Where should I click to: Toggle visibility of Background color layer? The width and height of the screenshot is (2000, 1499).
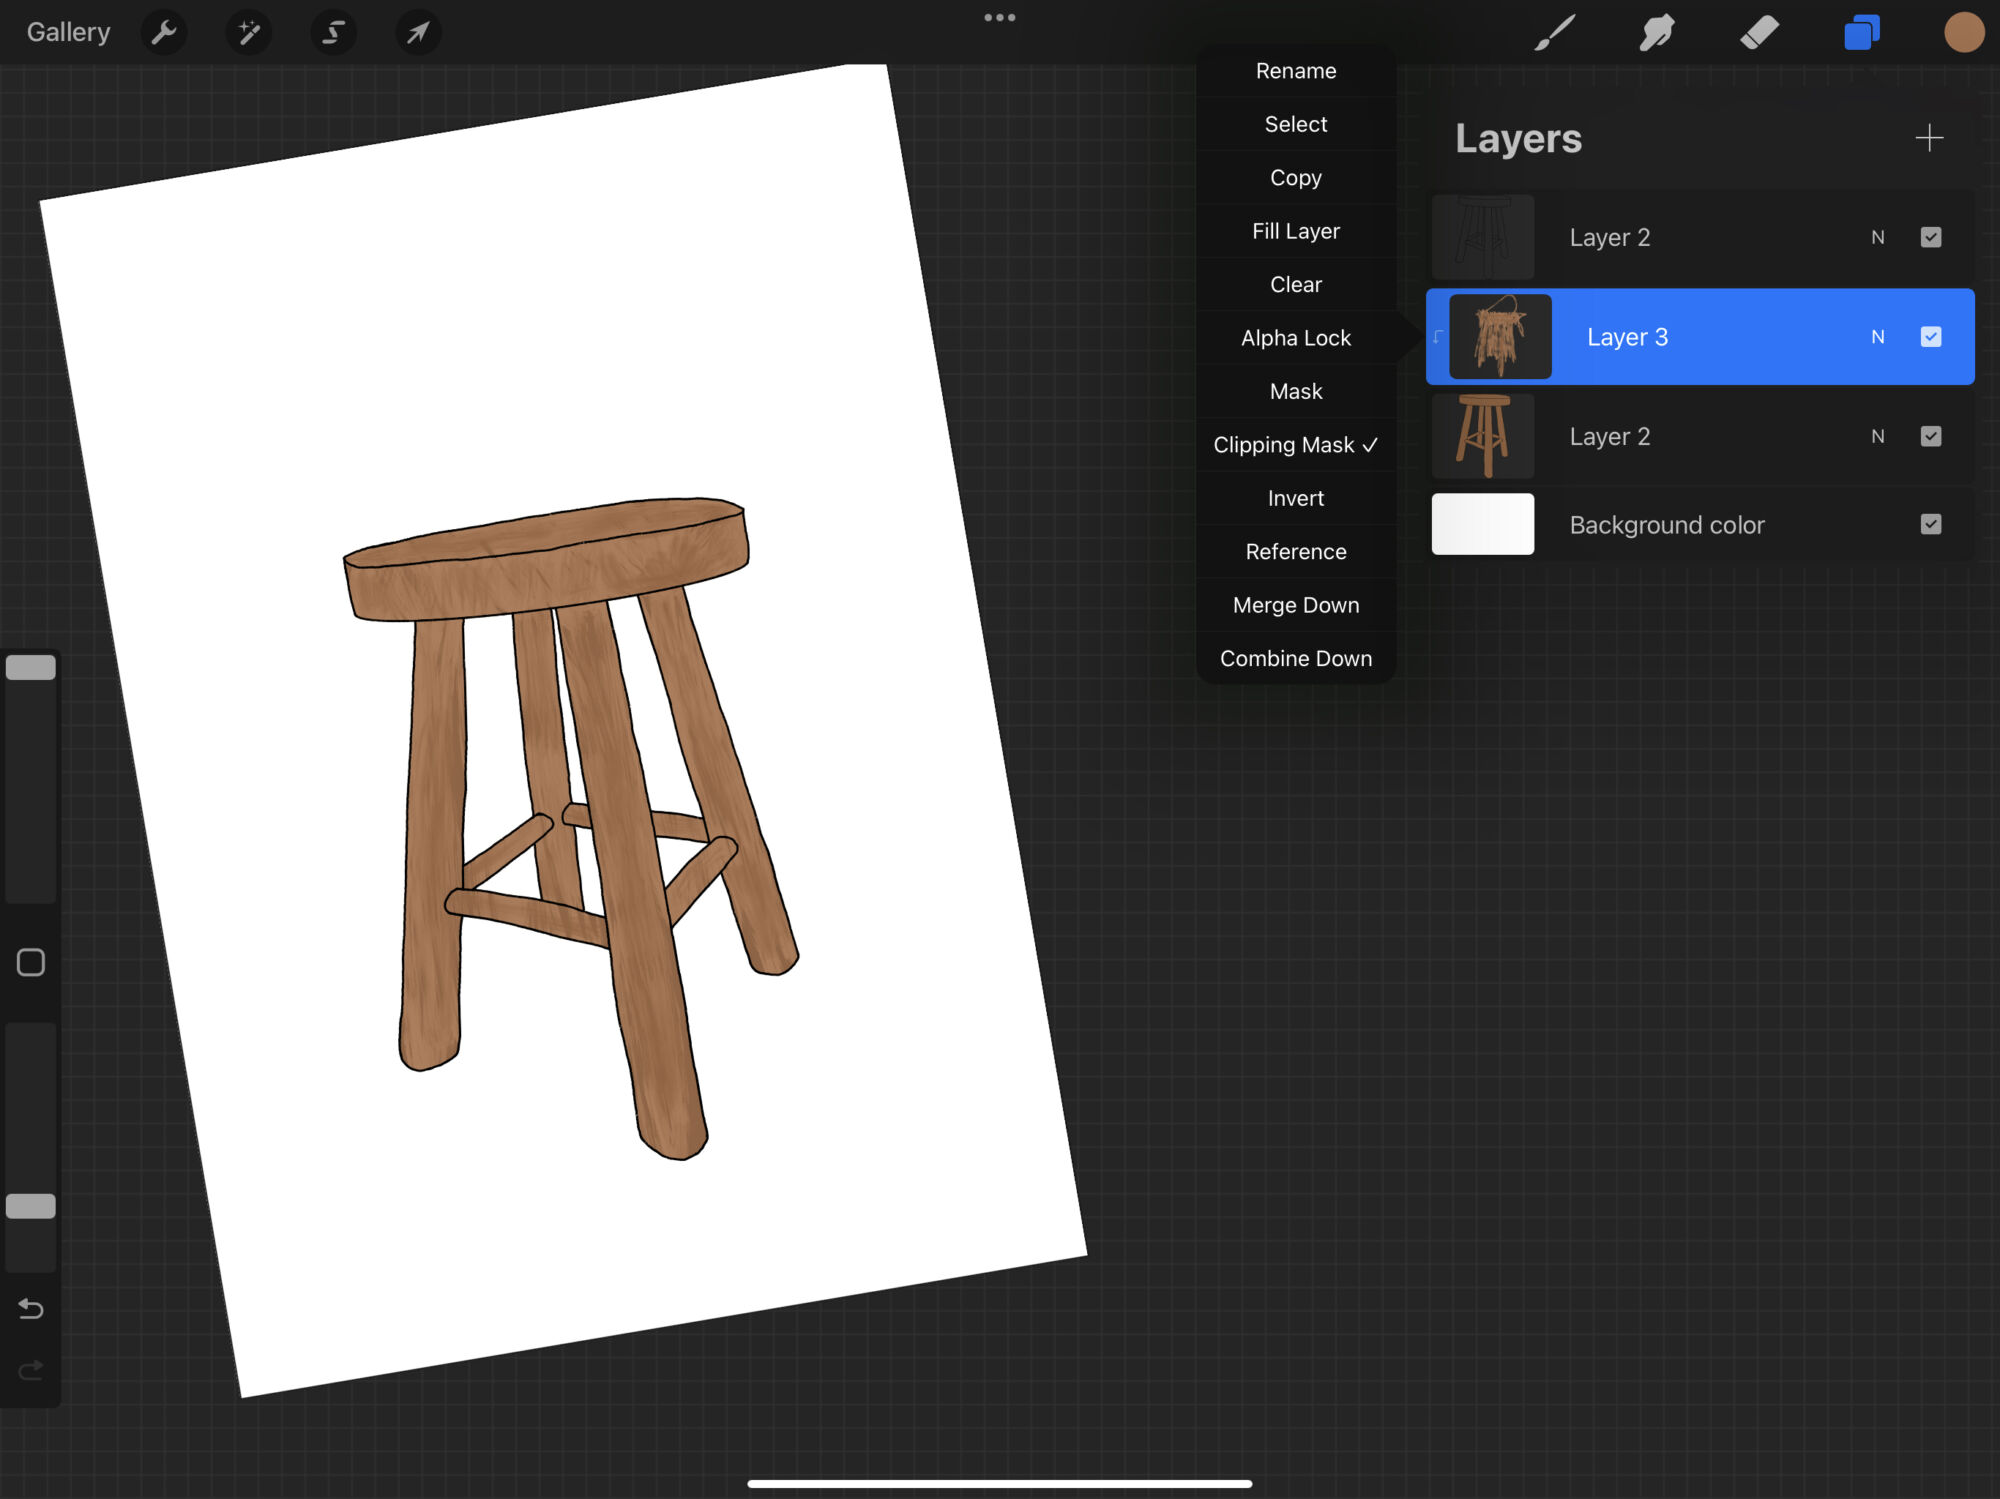[x=1931, y=525]
